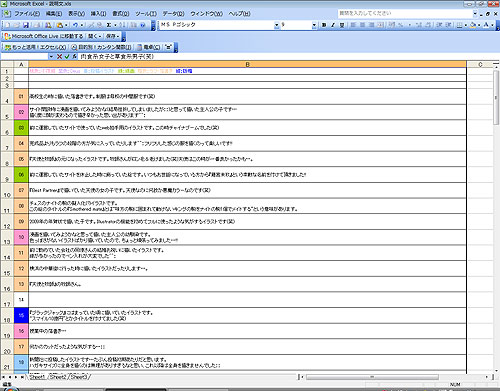Cancel the cell edit with red X
The height and width of the screenshot is (391, 500).
[x=59, y=57]
